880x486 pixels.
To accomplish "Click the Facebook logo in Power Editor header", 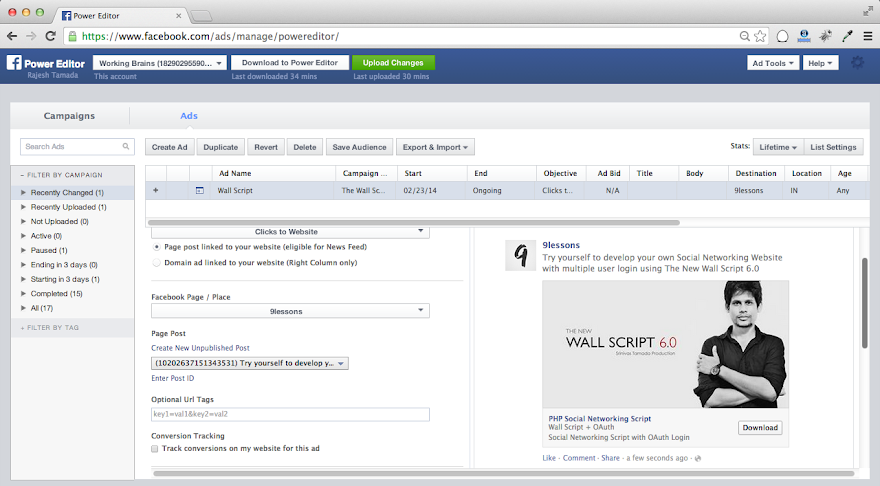I will pos(14,62).
